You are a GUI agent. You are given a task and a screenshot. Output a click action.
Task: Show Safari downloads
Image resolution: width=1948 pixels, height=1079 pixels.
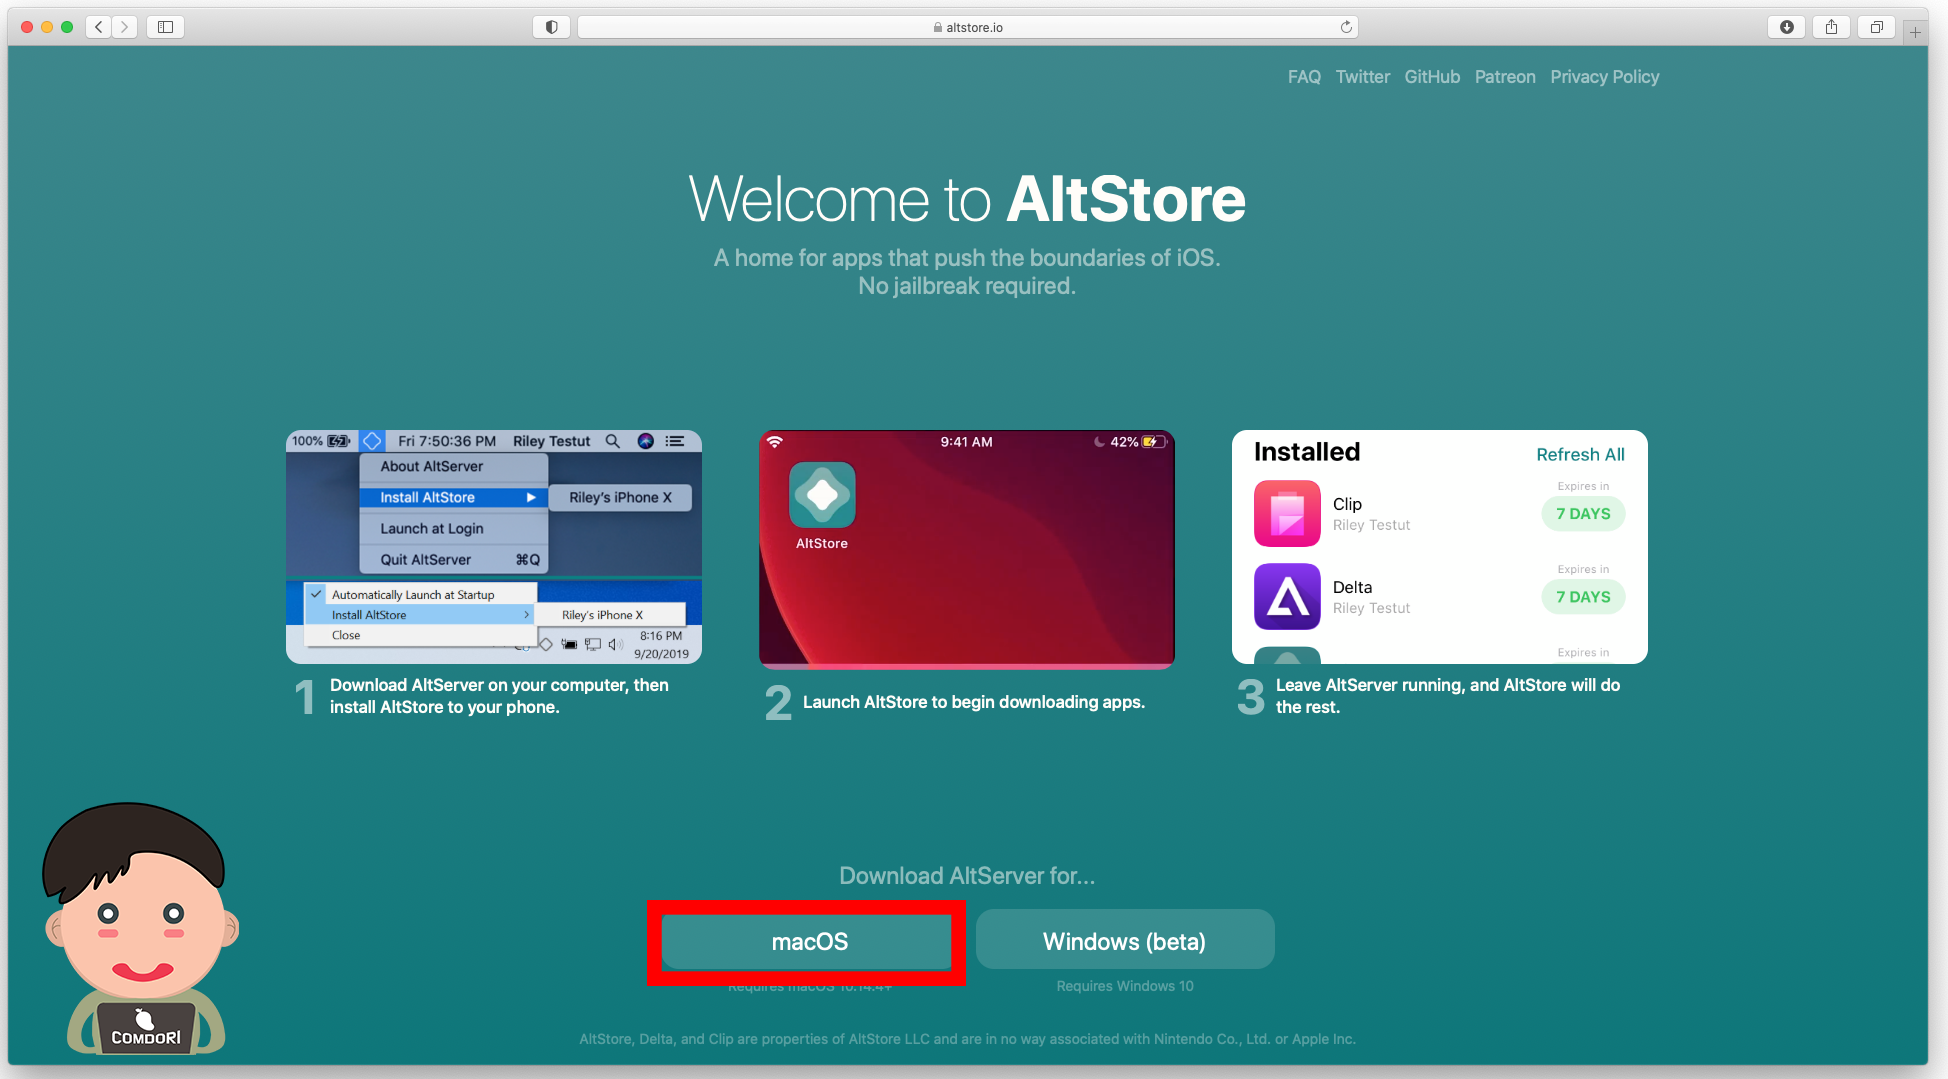point(1786,27)
